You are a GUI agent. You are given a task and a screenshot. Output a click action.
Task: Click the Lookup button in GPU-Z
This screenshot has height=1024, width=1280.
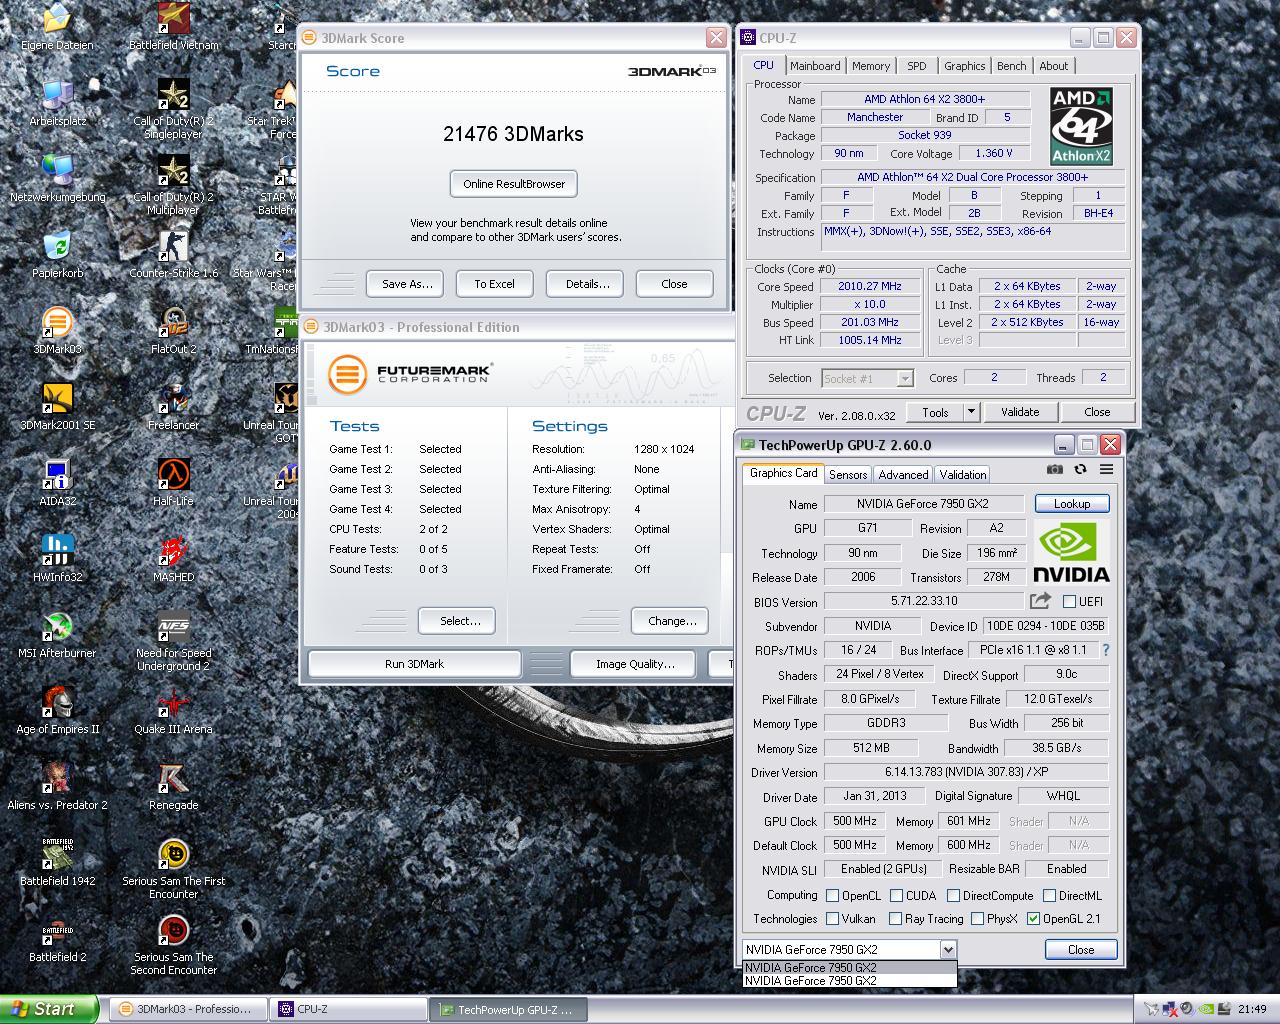pos(1072,504)
